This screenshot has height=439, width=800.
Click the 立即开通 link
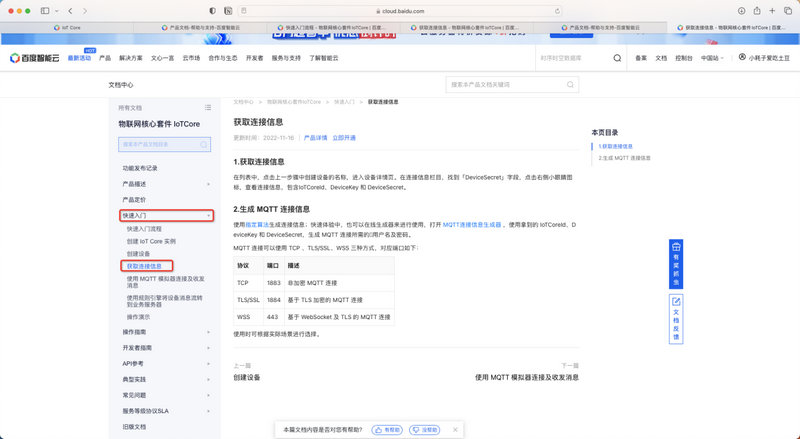344,138
